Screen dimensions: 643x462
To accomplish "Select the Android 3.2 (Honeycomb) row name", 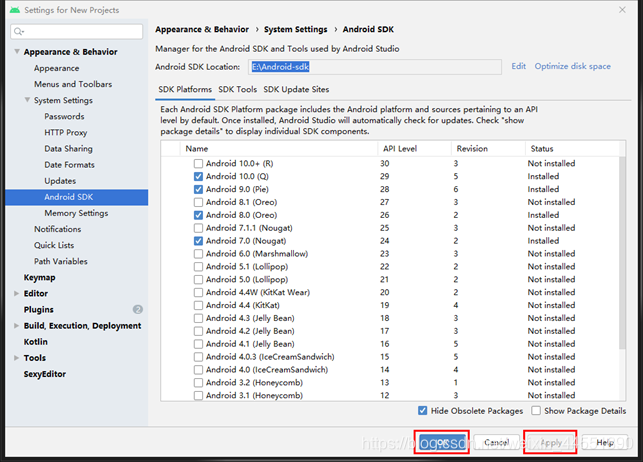I will point(254,382).
